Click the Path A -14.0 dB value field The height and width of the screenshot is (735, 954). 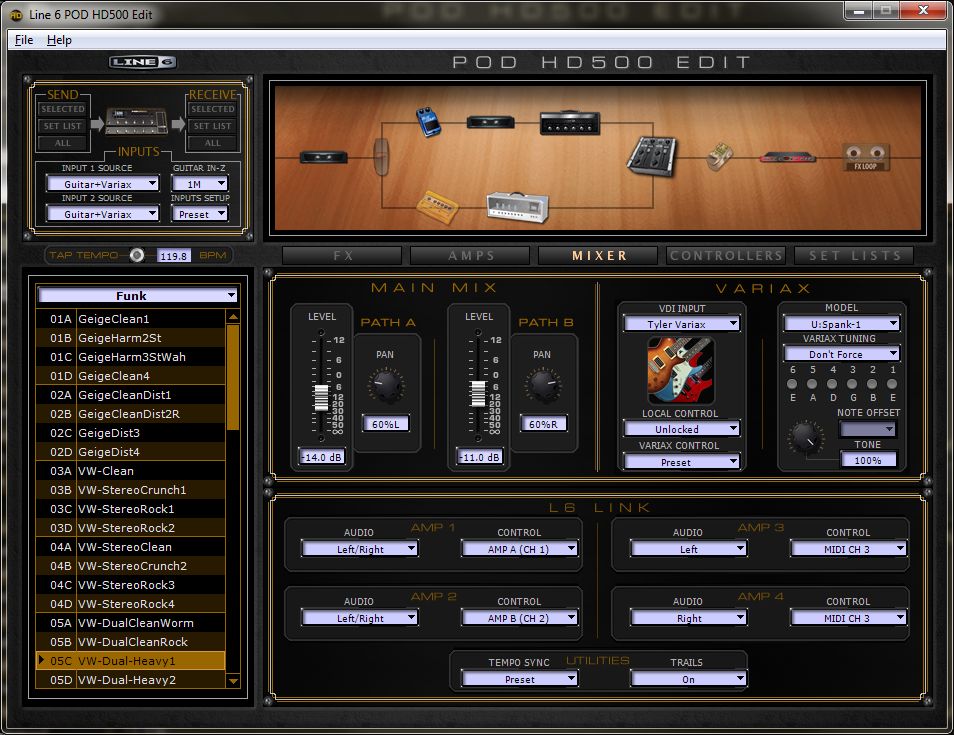click(x=322, y=457)
